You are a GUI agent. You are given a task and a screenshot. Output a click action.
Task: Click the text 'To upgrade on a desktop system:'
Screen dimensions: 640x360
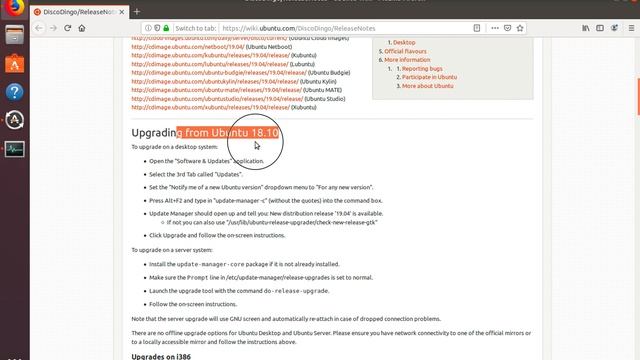coord(175,147)
